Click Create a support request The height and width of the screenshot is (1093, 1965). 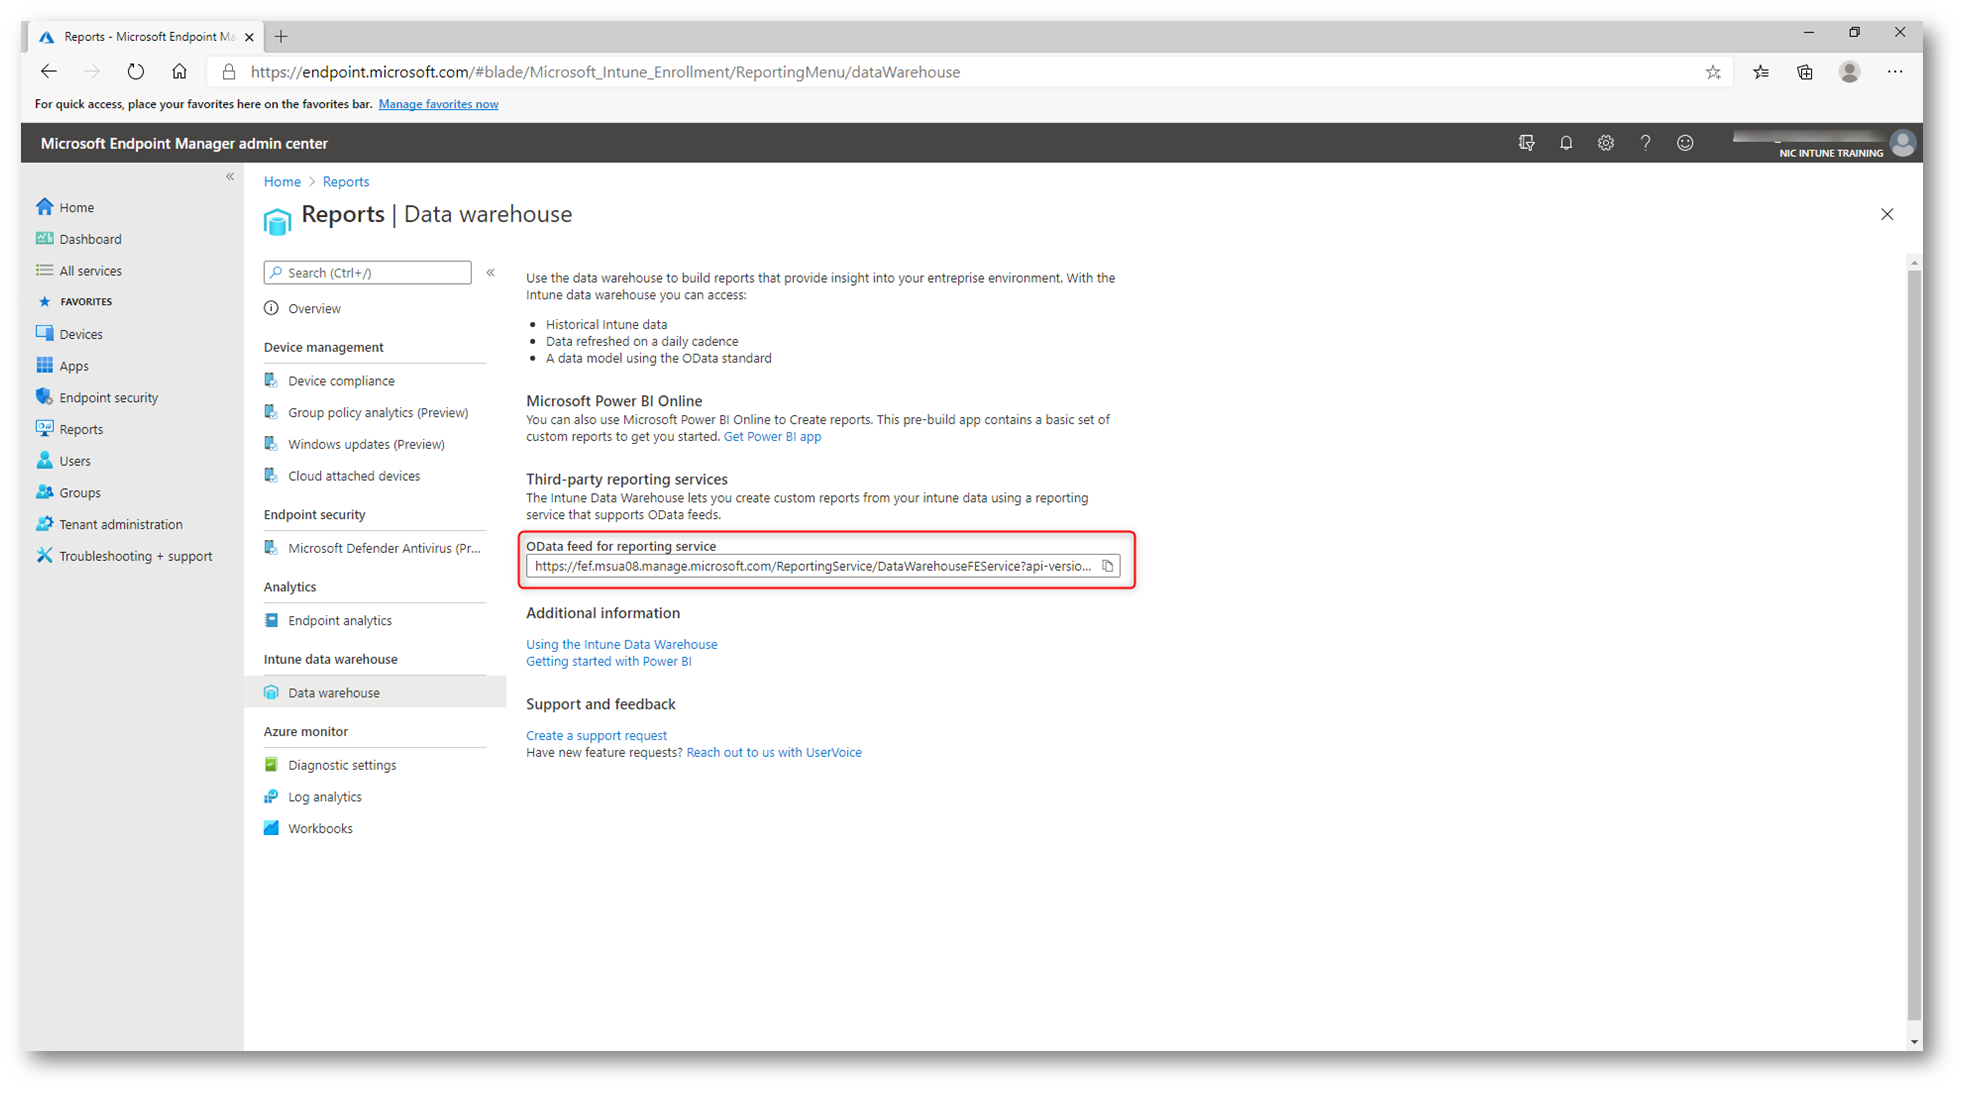[x=596, y=736]
